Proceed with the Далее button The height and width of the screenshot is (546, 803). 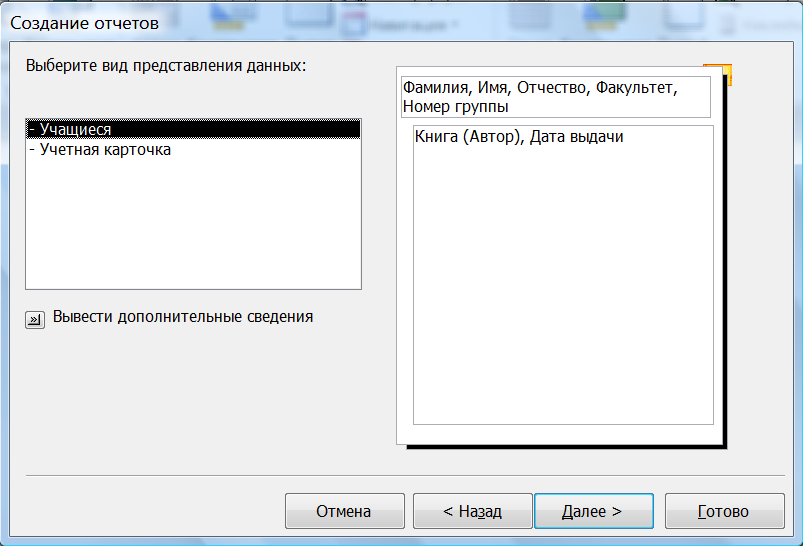594,511
